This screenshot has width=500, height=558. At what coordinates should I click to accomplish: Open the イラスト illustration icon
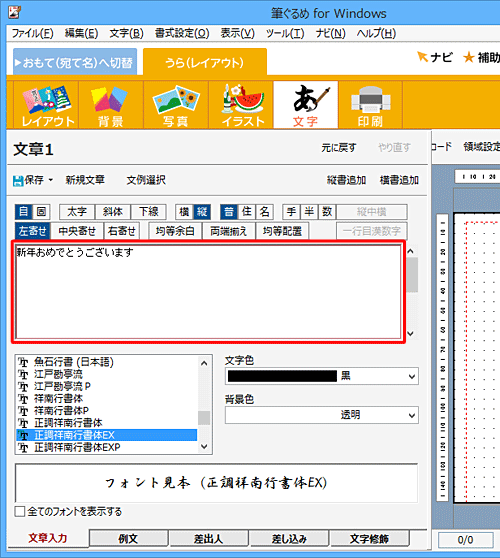coord(241,105)
